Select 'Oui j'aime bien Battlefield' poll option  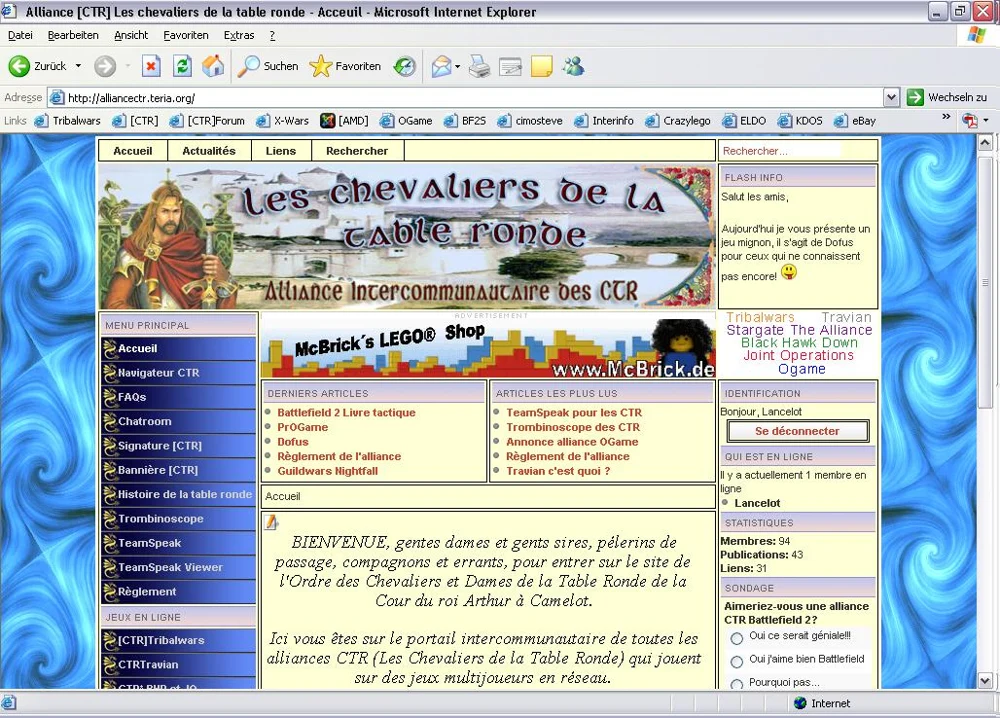pos(737,662)
